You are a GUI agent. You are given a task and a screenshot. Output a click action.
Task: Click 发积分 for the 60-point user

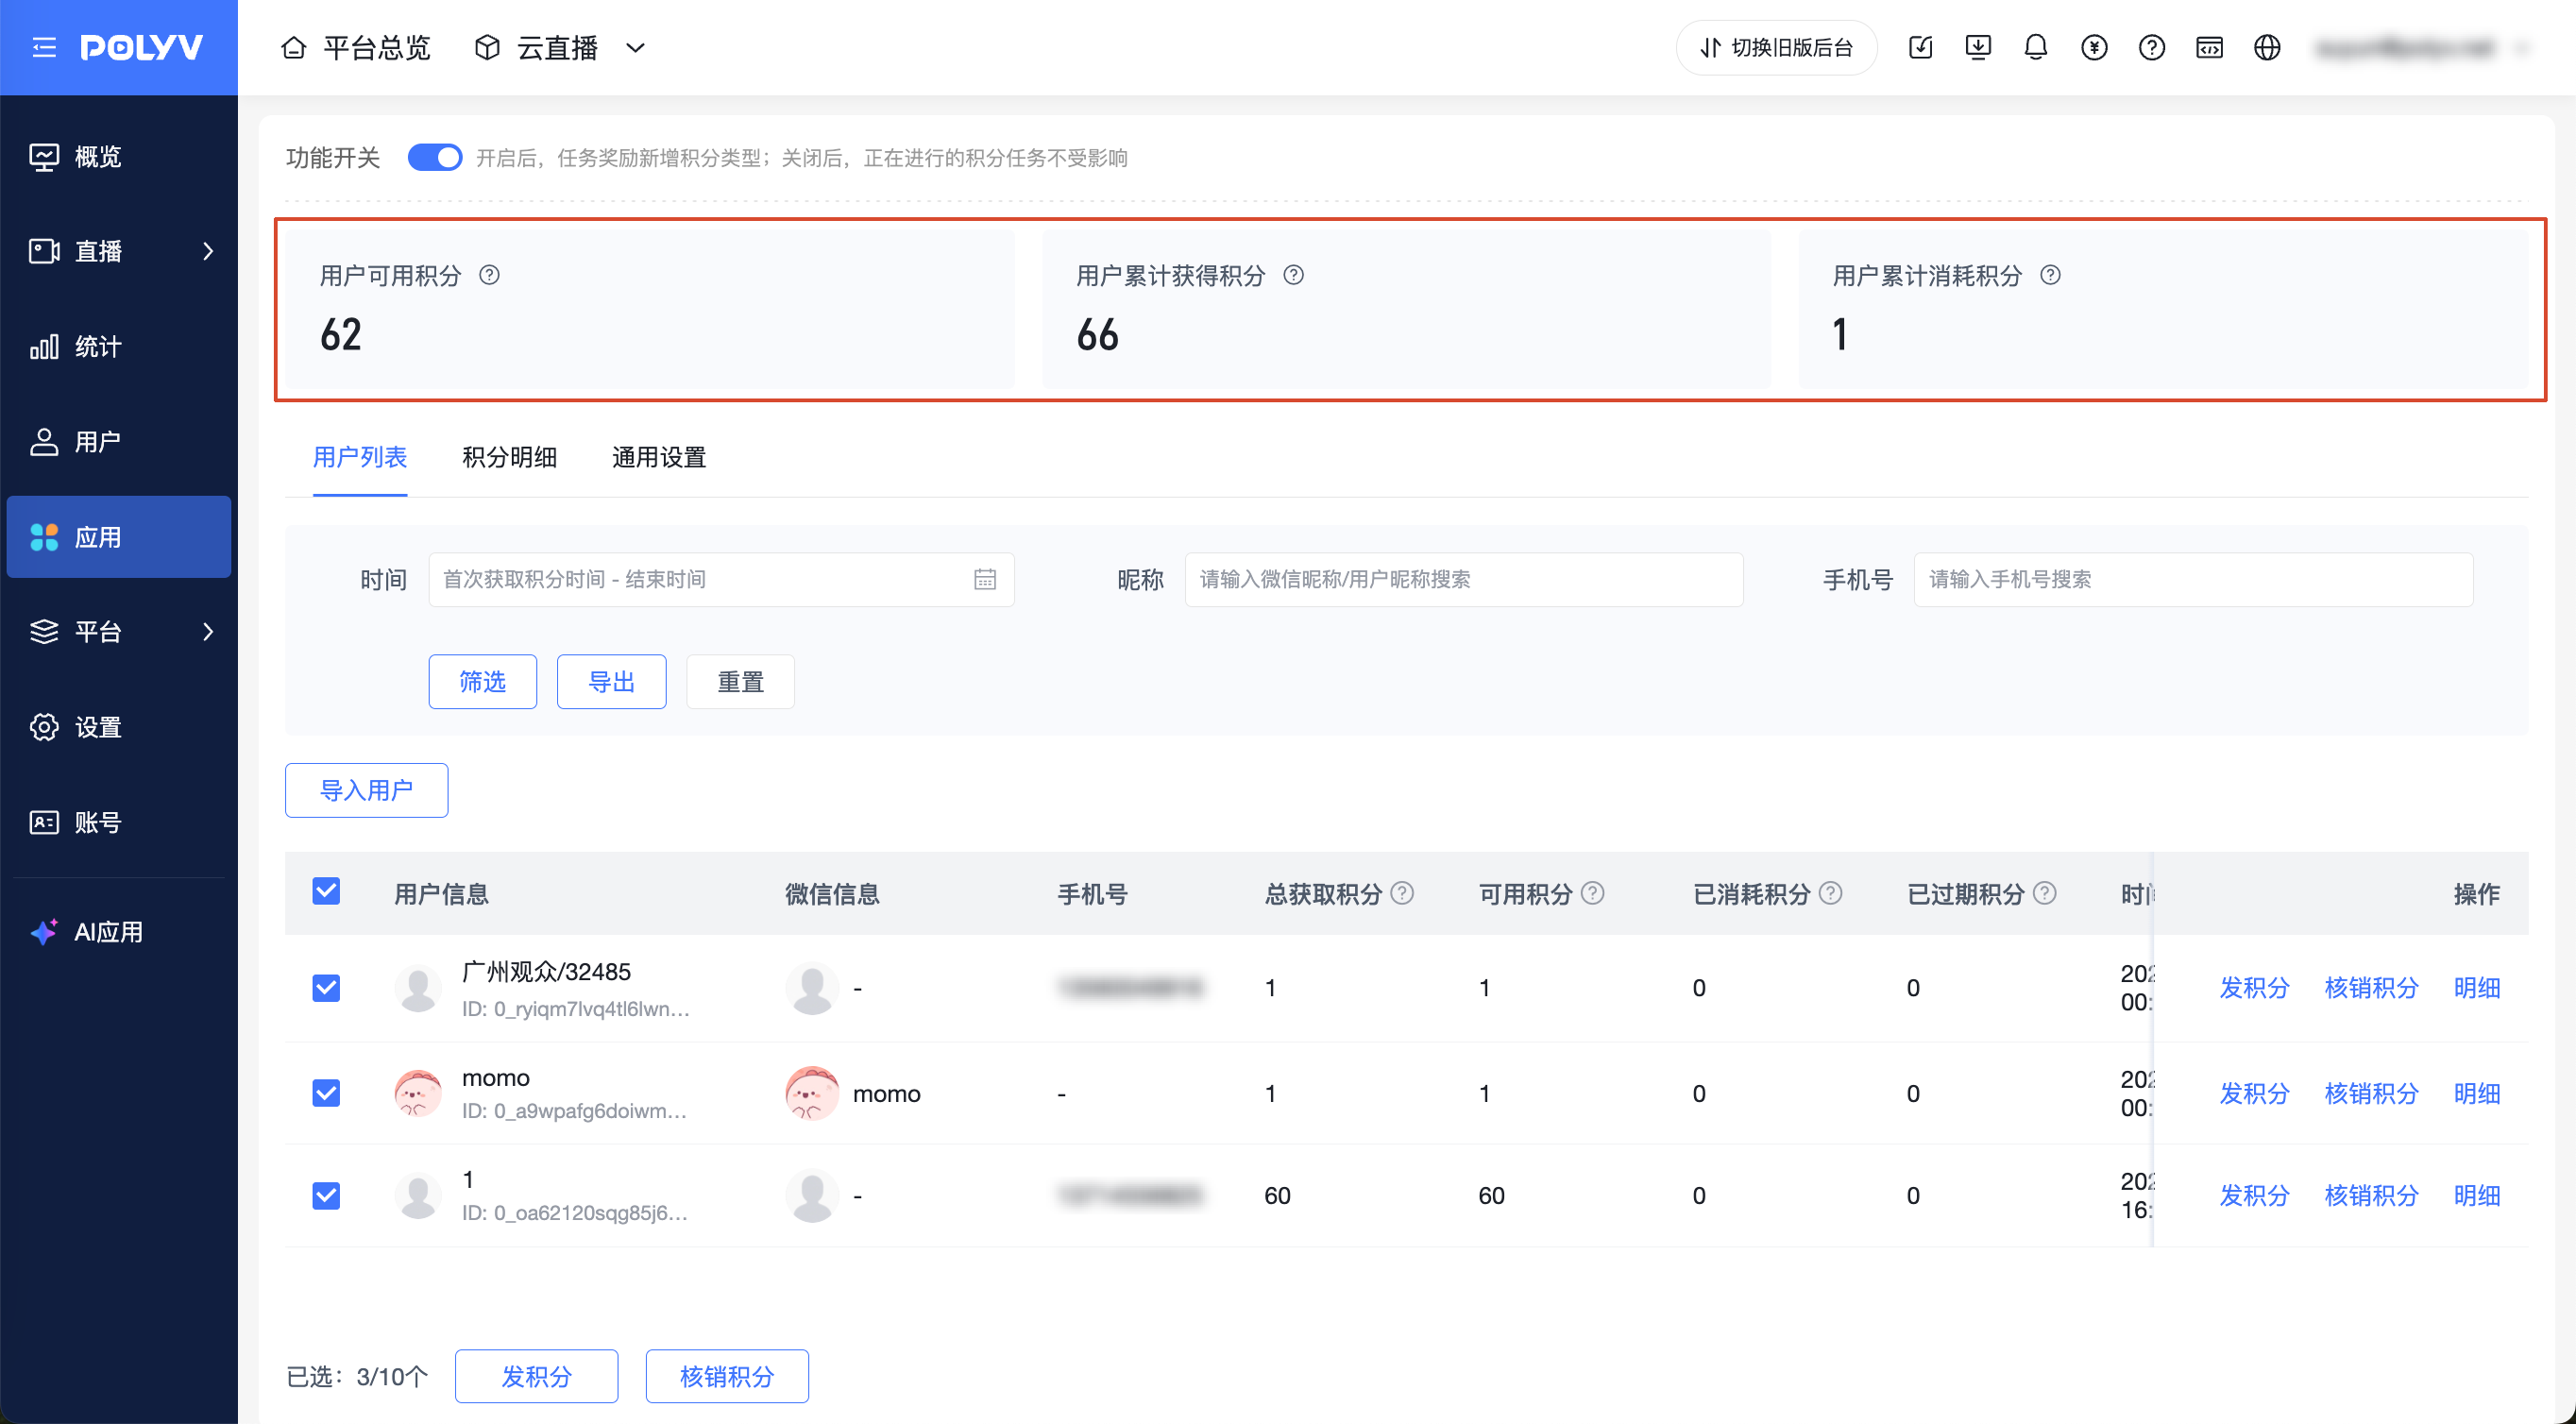2255,1195
